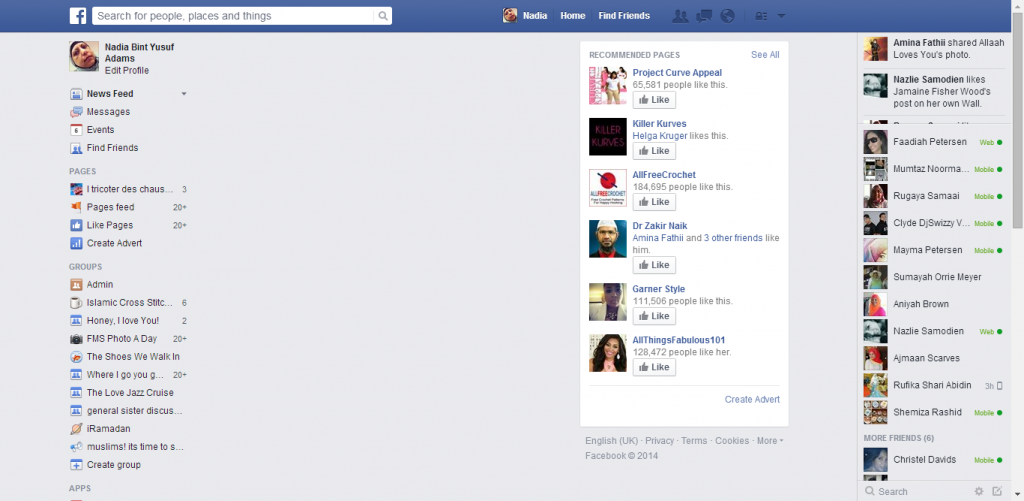
Task: Click the new chat message compose icon
Action: tap(997, 491)
